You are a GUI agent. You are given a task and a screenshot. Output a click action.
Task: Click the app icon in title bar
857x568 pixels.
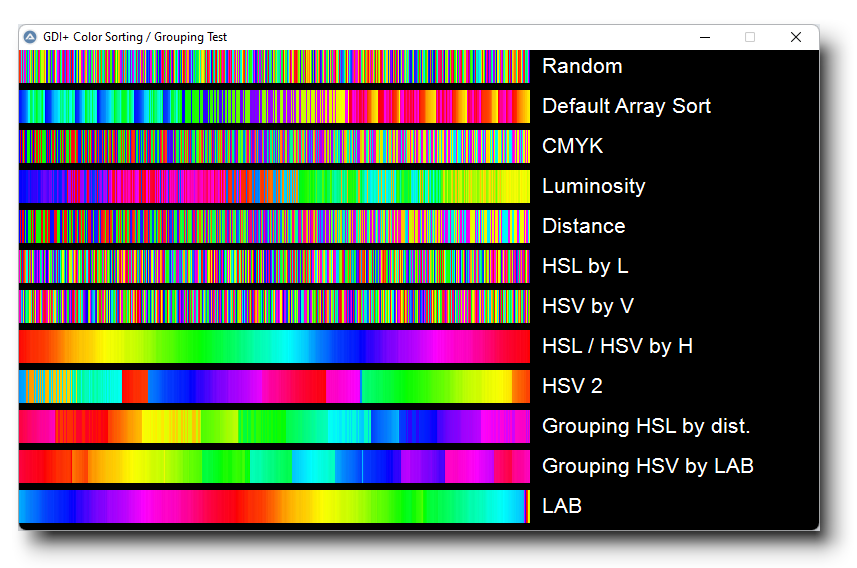point(30,37)
